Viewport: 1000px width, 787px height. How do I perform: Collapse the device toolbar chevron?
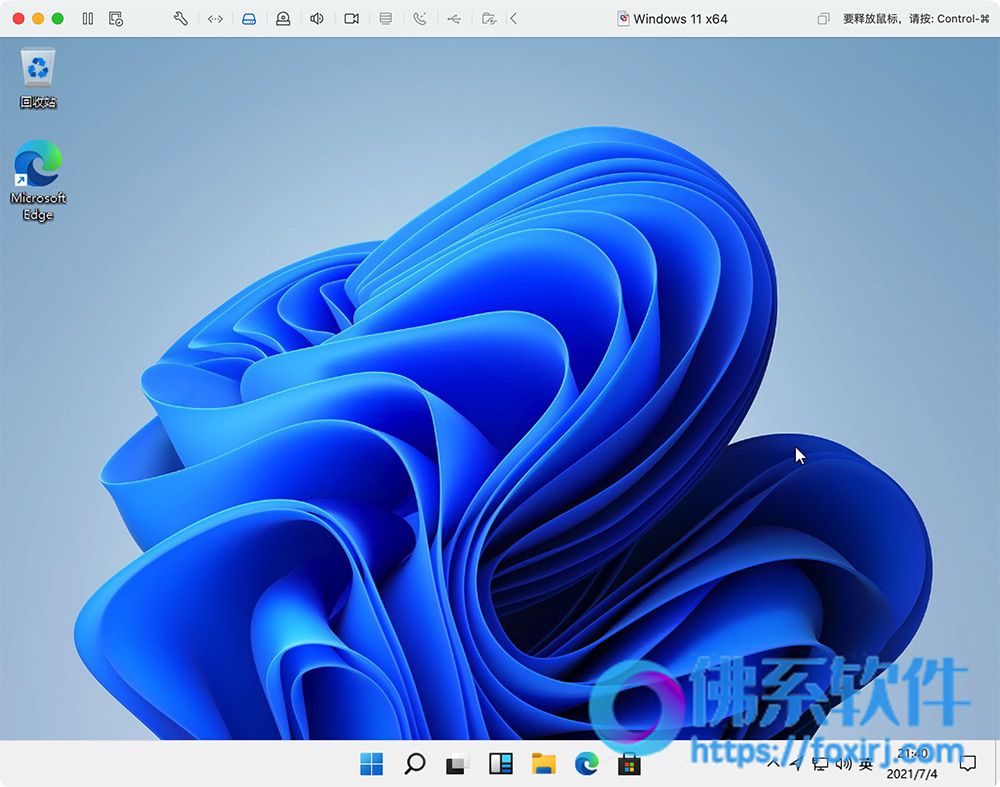coord(513,18)
